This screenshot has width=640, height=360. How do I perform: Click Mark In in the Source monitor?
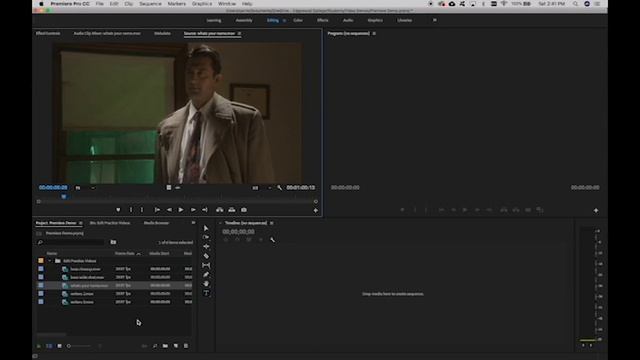tap(131, 210)
